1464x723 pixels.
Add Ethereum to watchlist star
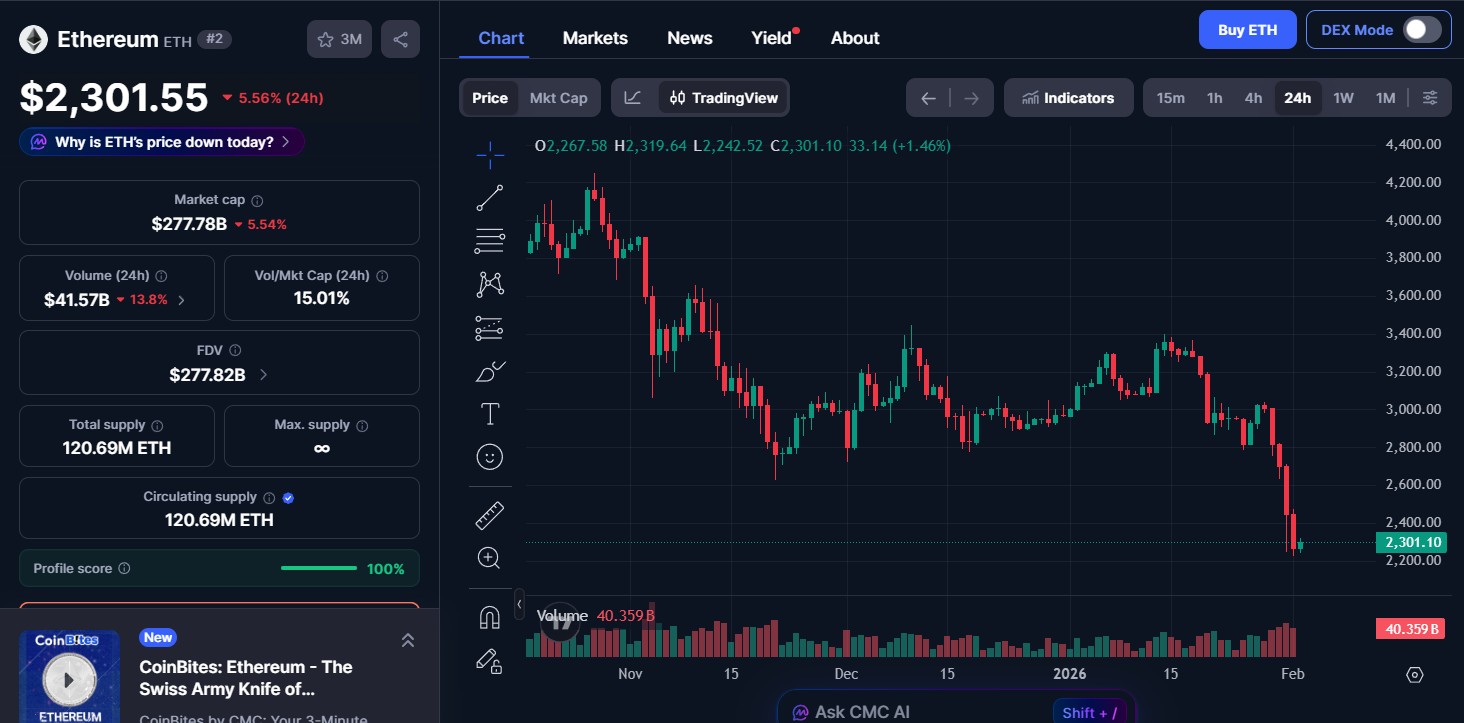tap(325, 37)
